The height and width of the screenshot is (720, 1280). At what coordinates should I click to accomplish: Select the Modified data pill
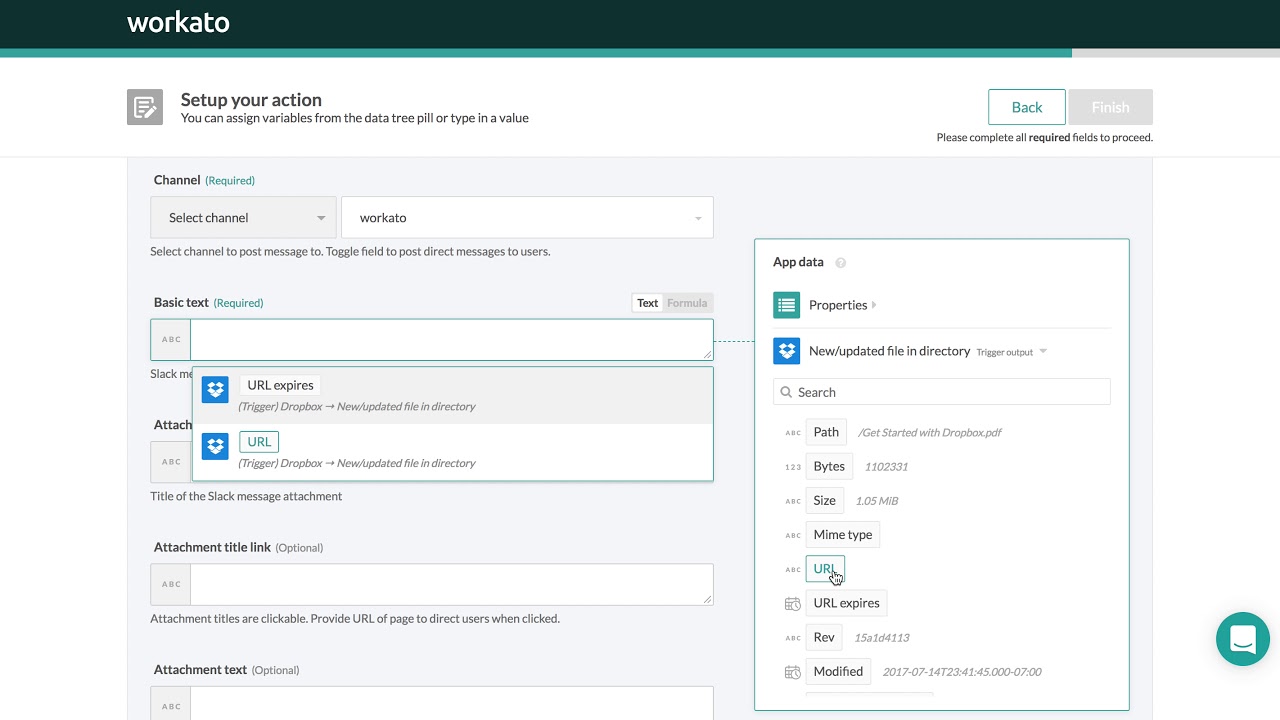coord(838,671)
